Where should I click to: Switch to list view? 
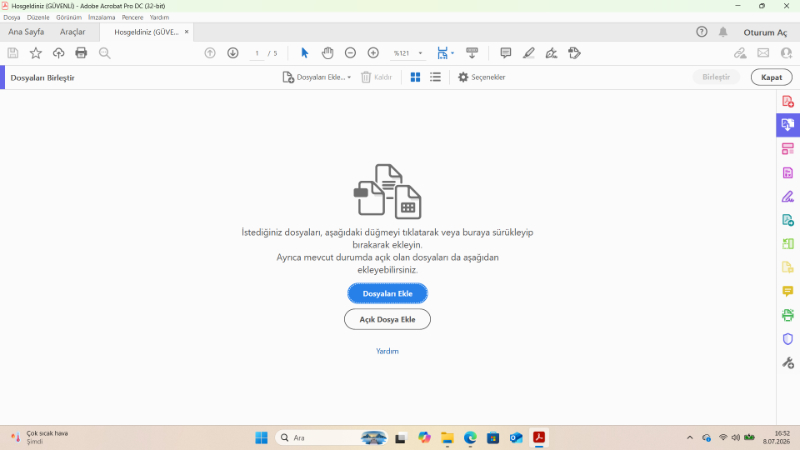tap(435, 77)
